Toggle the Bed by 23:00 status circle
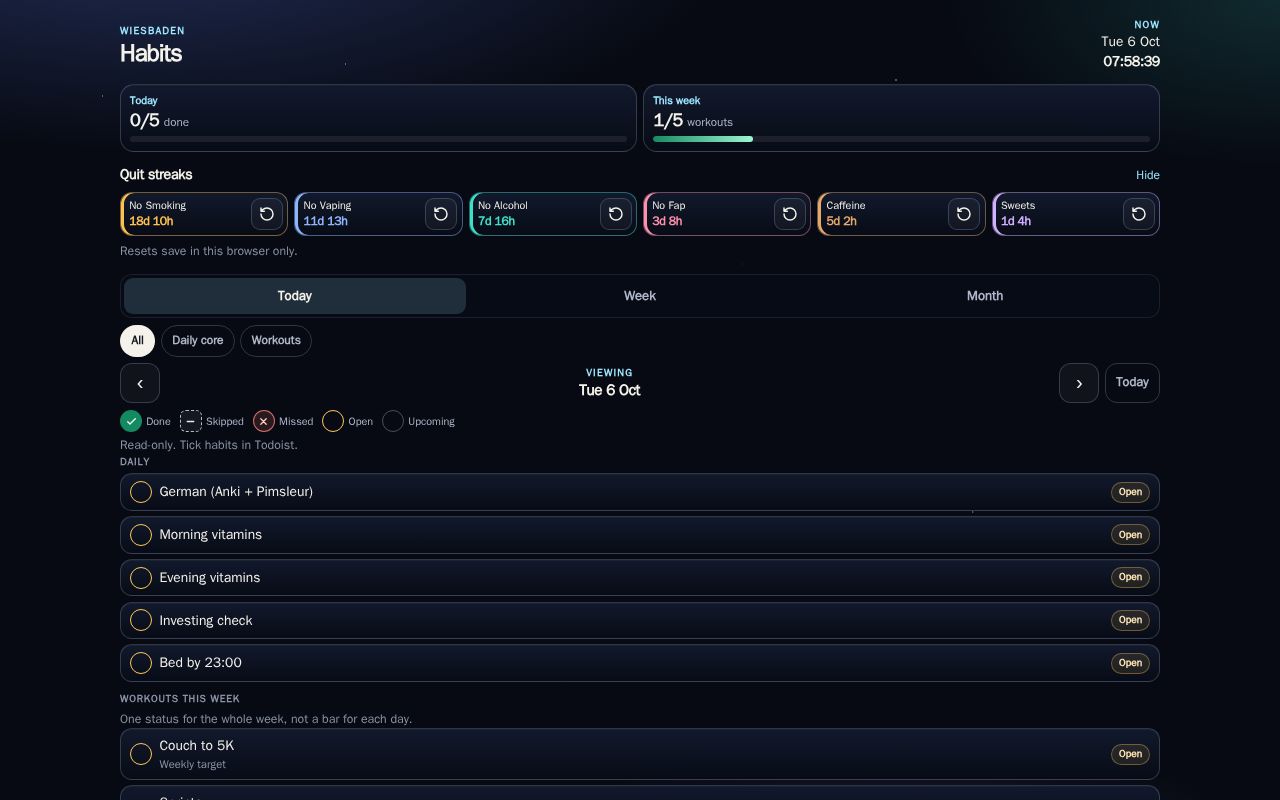 (141, 663)
